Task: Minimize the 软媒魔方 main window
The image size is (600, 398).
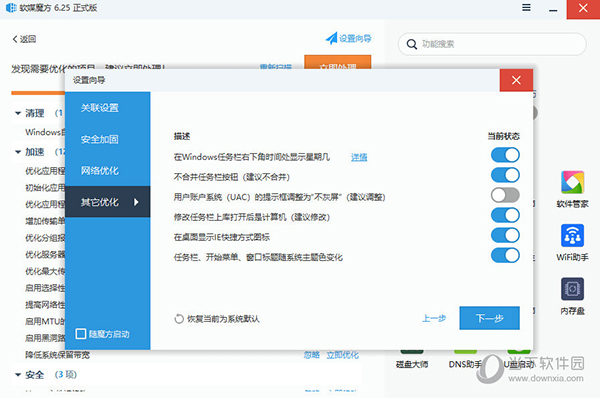Action: click(553, 9)
